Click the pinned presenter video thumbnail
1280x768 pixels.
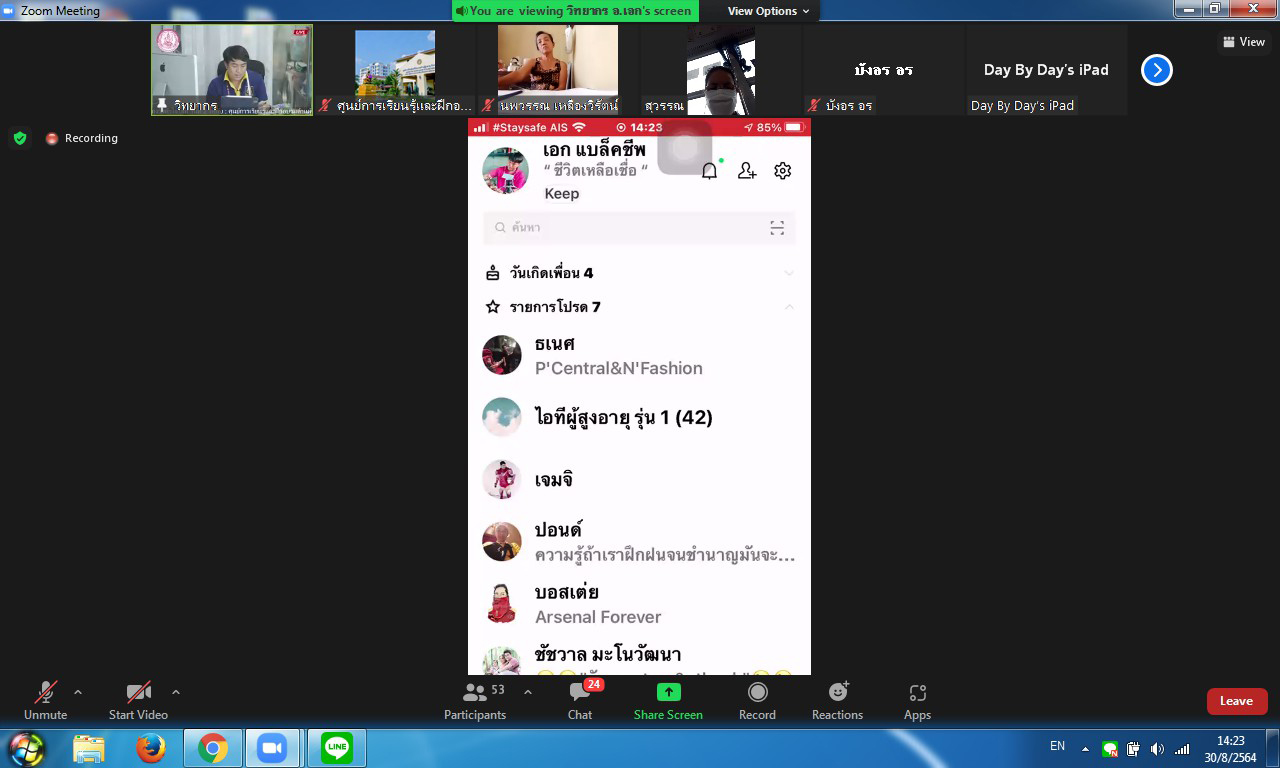232,68
